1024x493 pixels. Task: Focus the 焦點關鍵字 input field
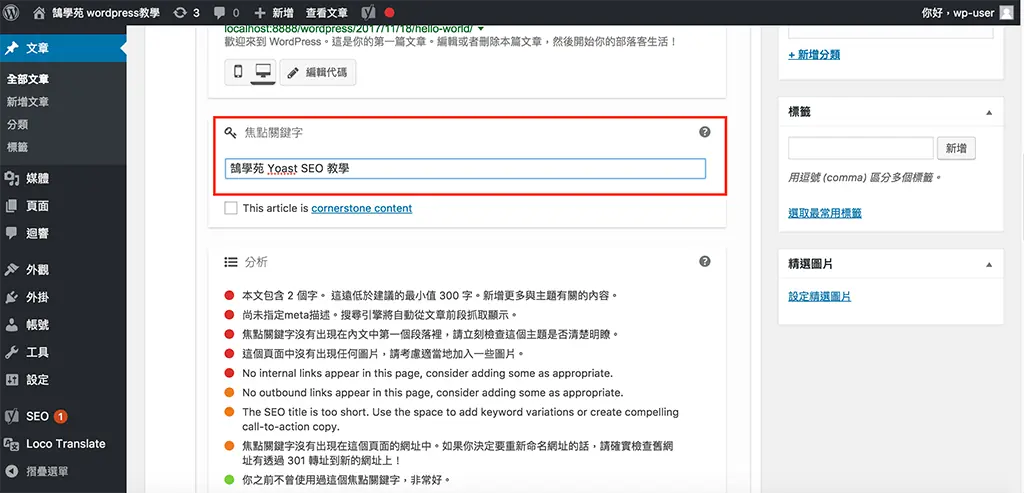tap(465, 168)
